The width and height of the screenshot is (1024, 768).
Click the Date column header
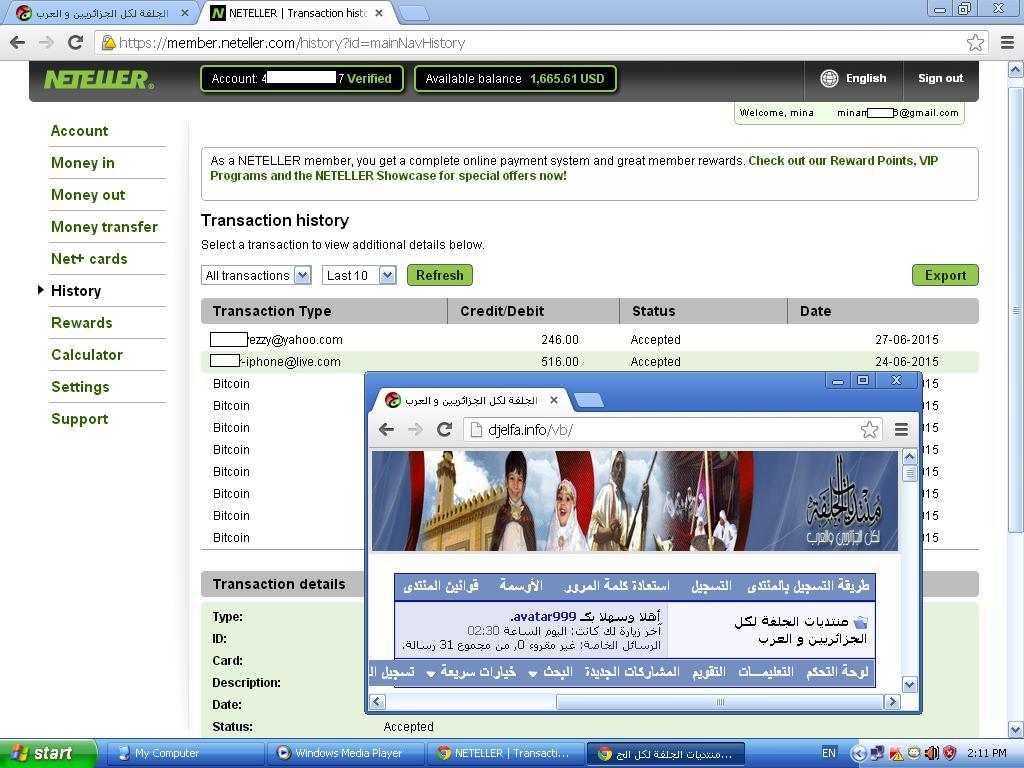(883, 311)
